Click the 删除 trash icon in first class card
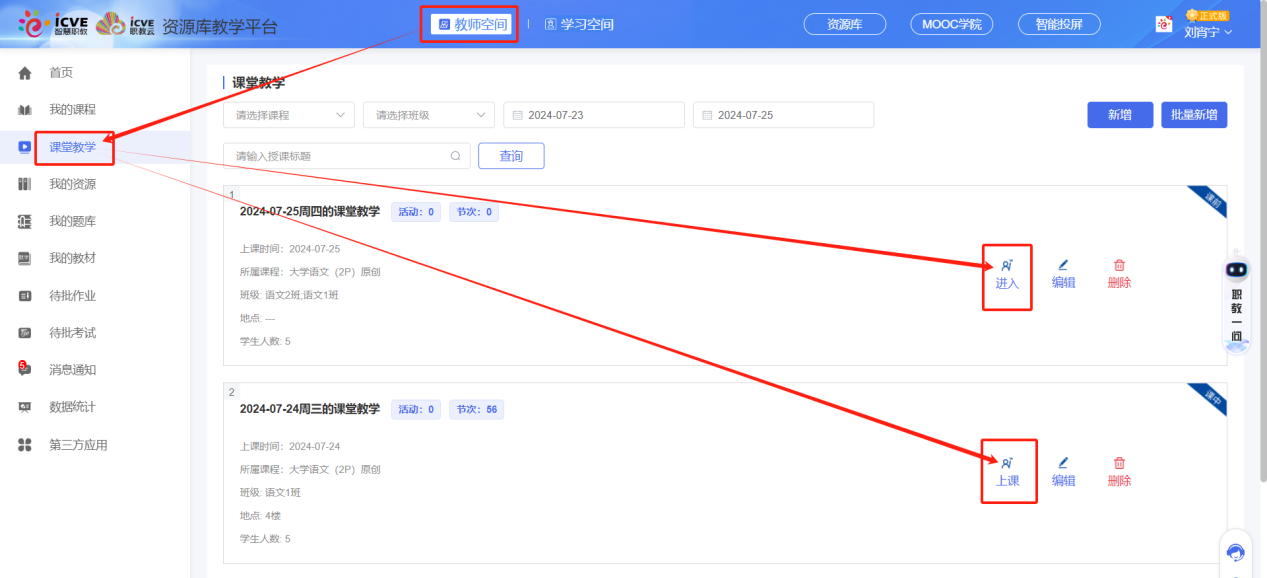This screenshot has height=578, width=1267. tap(1119, 265)
